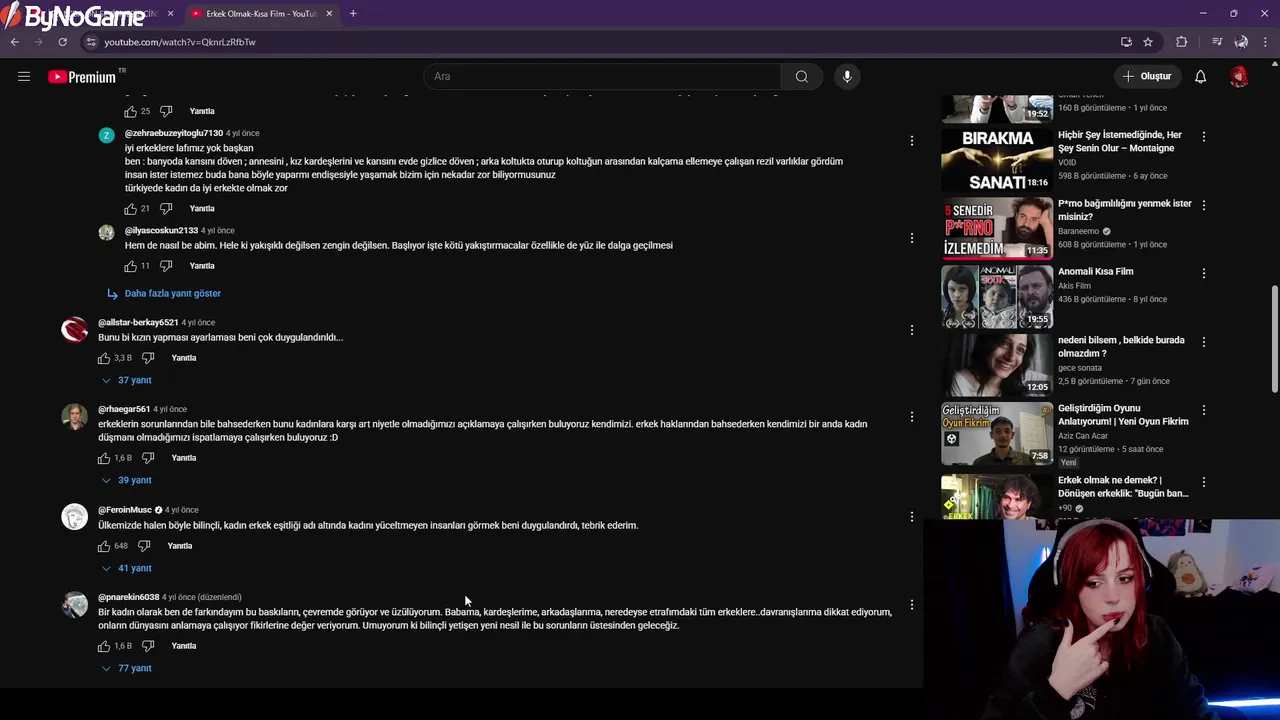Open options menu for @rhaegar561 comment
This screenshot has height=720, width=1280.
(911, 417)
